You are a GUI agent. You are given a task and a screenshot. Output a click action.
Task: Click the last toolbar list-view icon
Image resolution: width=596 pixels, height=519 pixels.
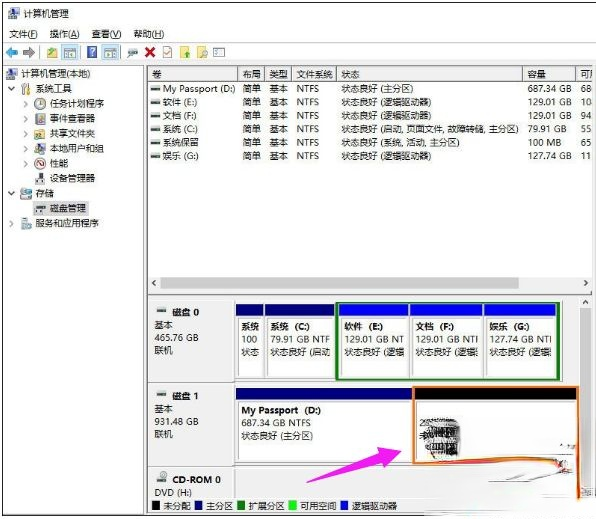coord(219,52)
